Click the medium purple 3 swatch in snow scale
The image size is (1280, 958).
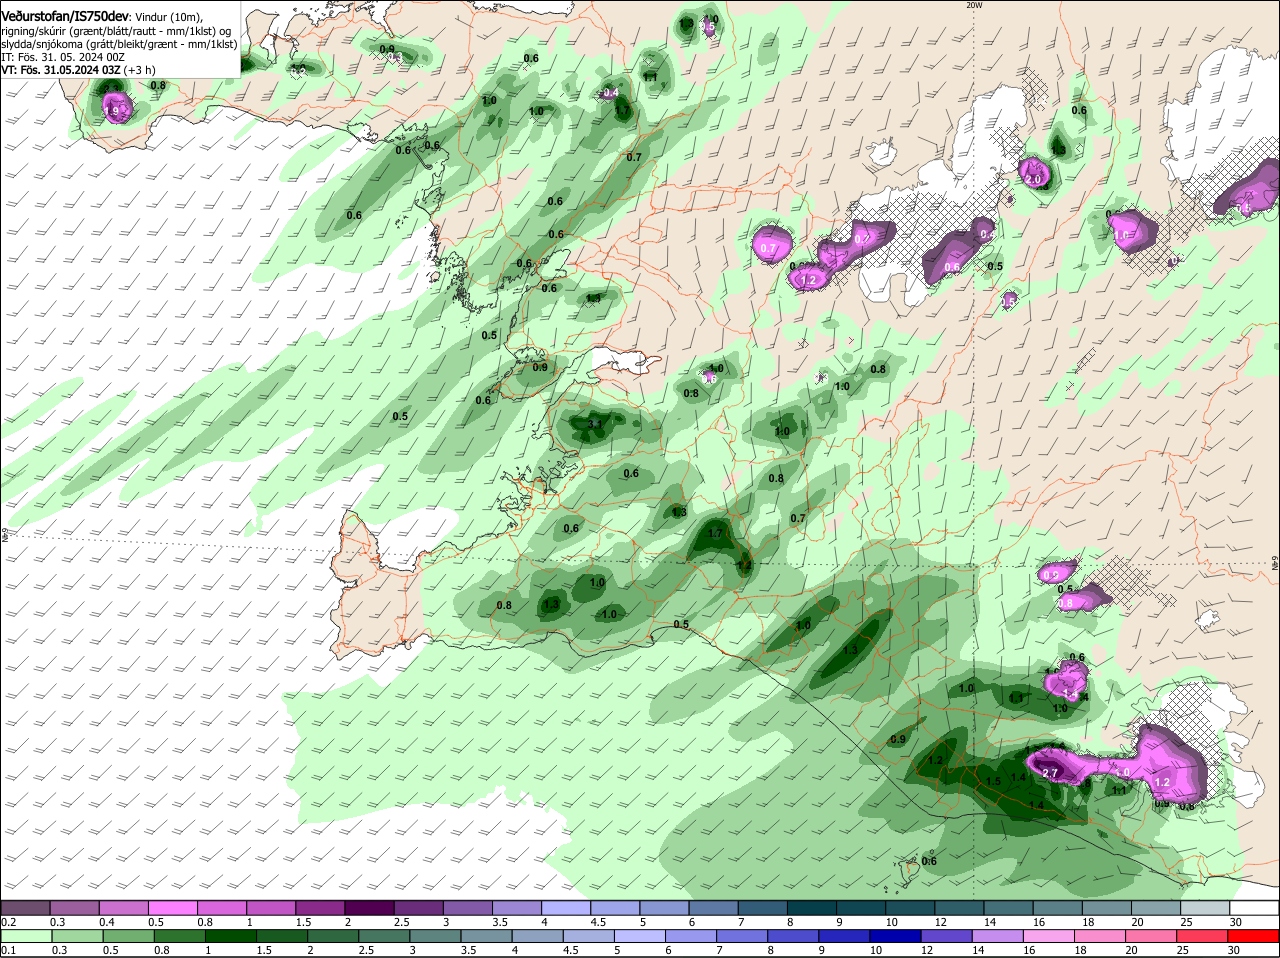tap(469, 907)
